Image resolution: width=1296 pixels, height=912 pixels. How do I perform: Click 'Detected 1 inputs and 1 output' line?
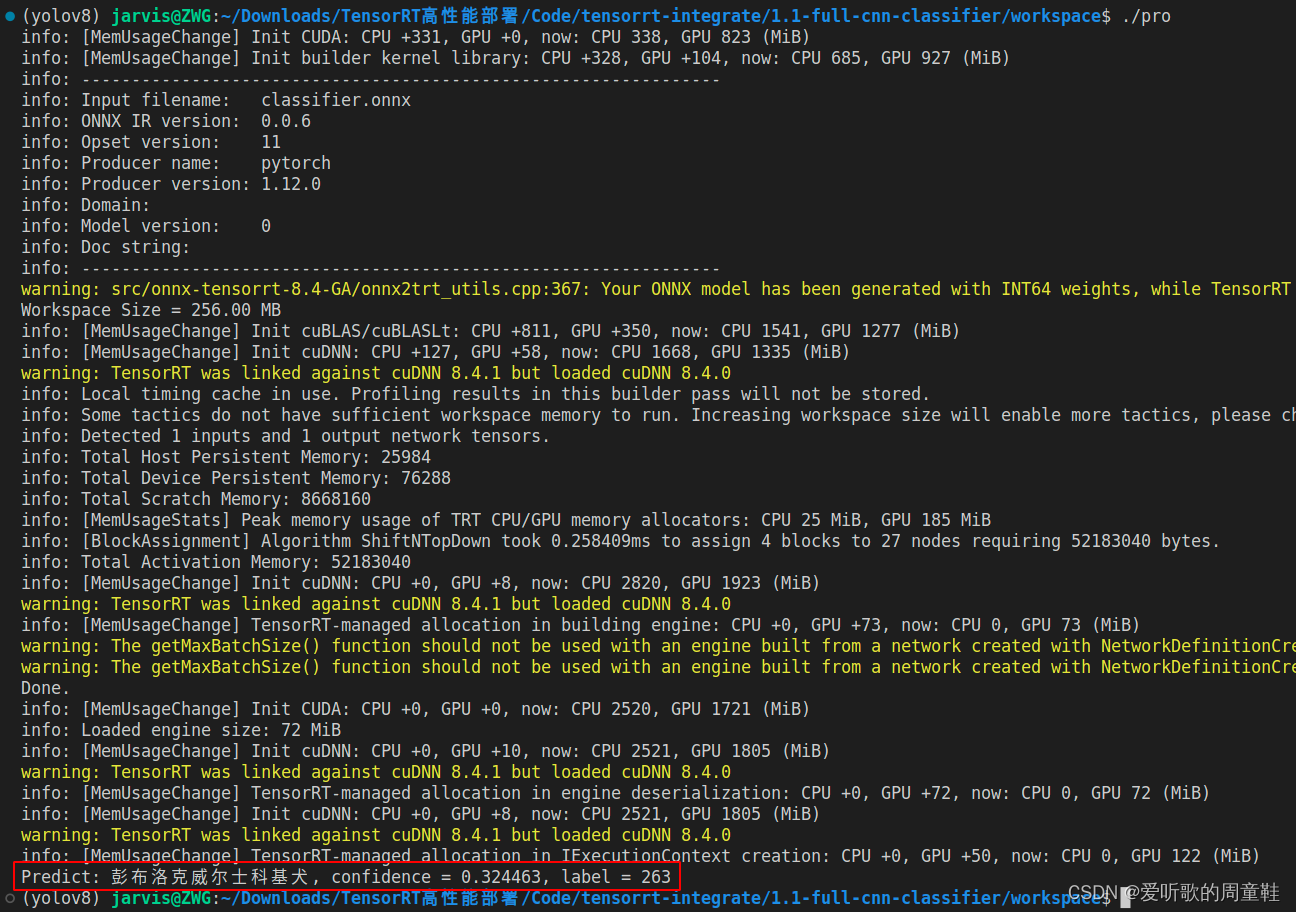tap(286, 436)
